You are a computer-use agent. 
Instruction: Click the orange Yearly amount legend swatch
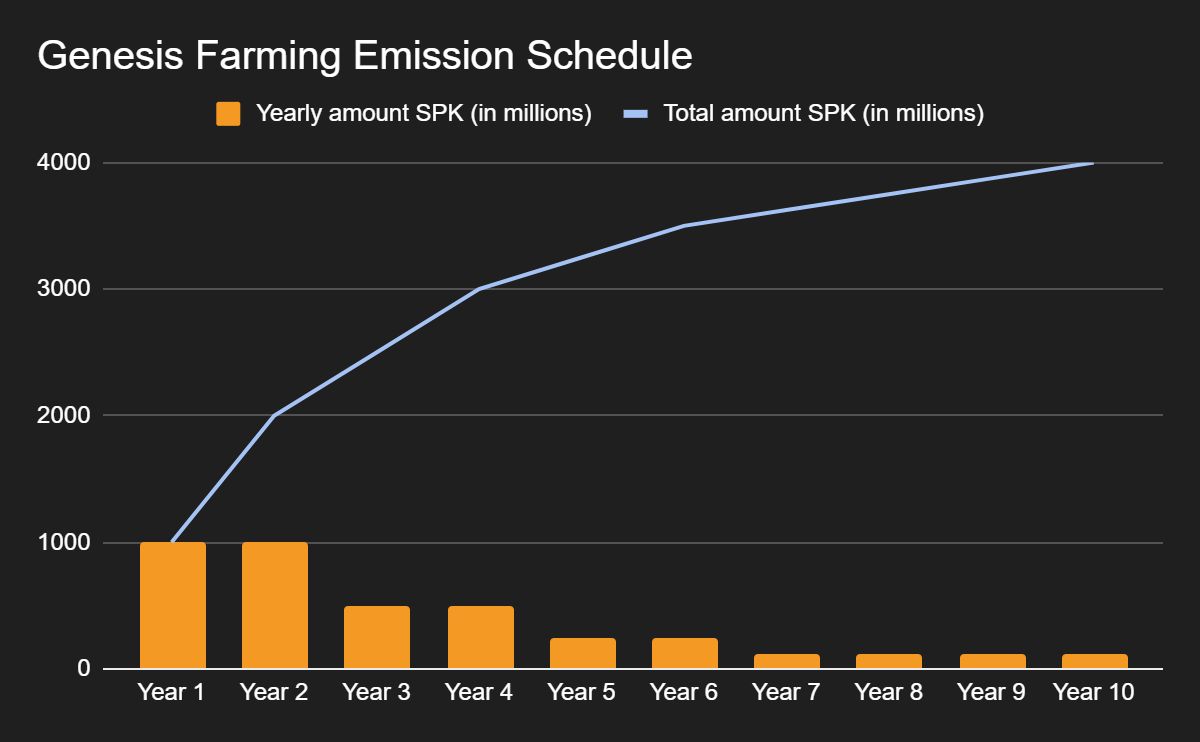(x=228, y=114)
